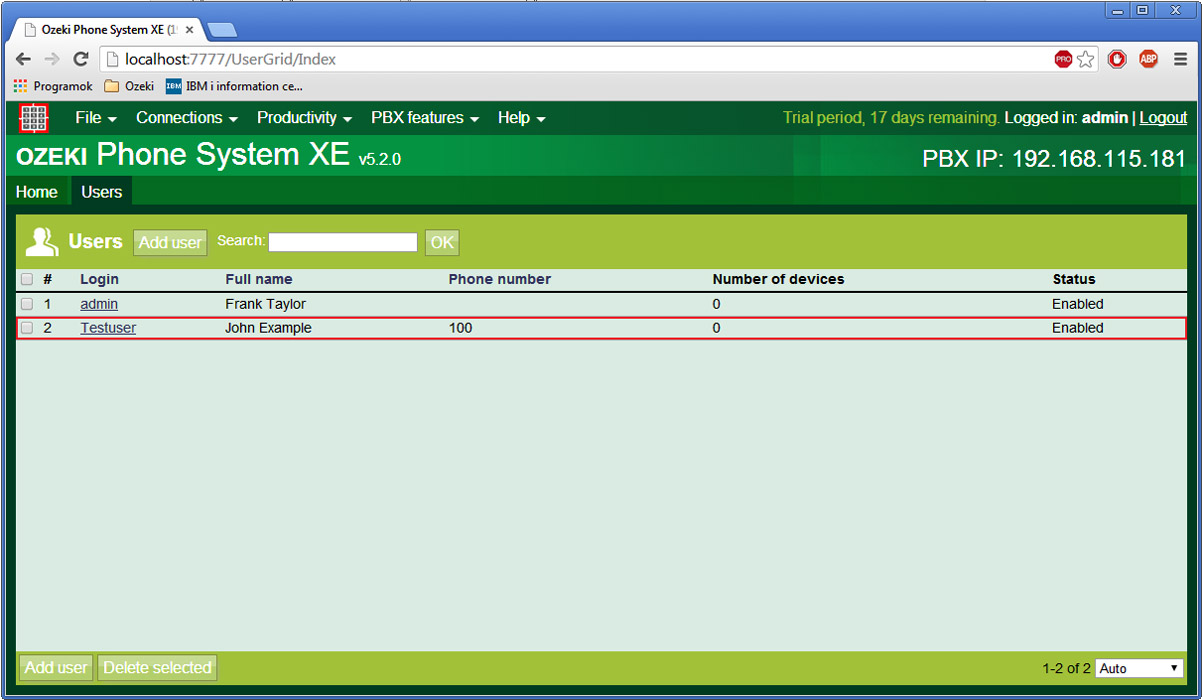Click Add user button beside Users title
Image resolution: width=1202 pixels, height=700 pixels.
(170, 242)
